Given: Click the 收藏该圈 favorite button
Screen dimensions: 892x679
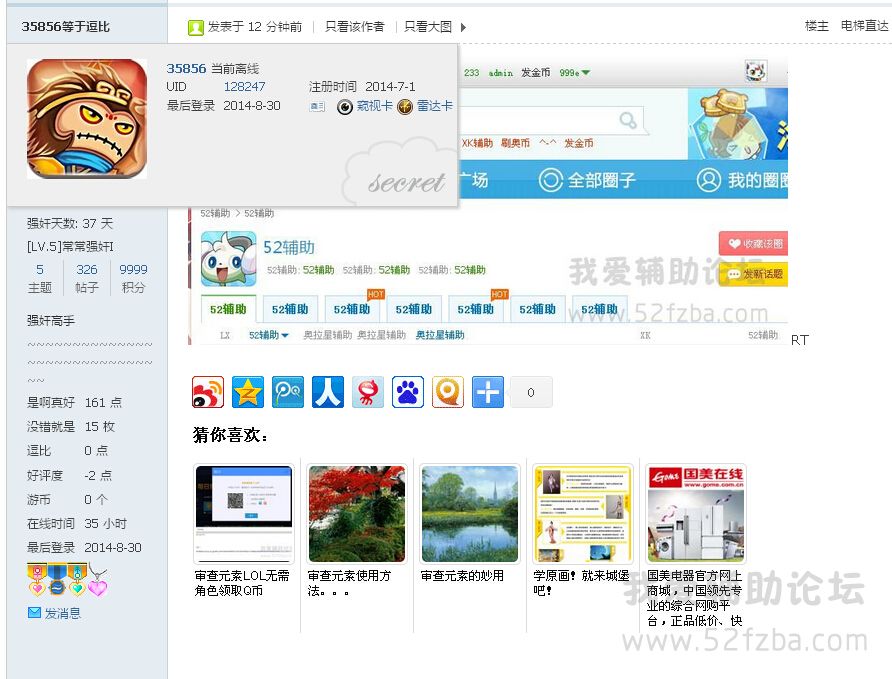Looking at the screenshot, I should [753, 243].
